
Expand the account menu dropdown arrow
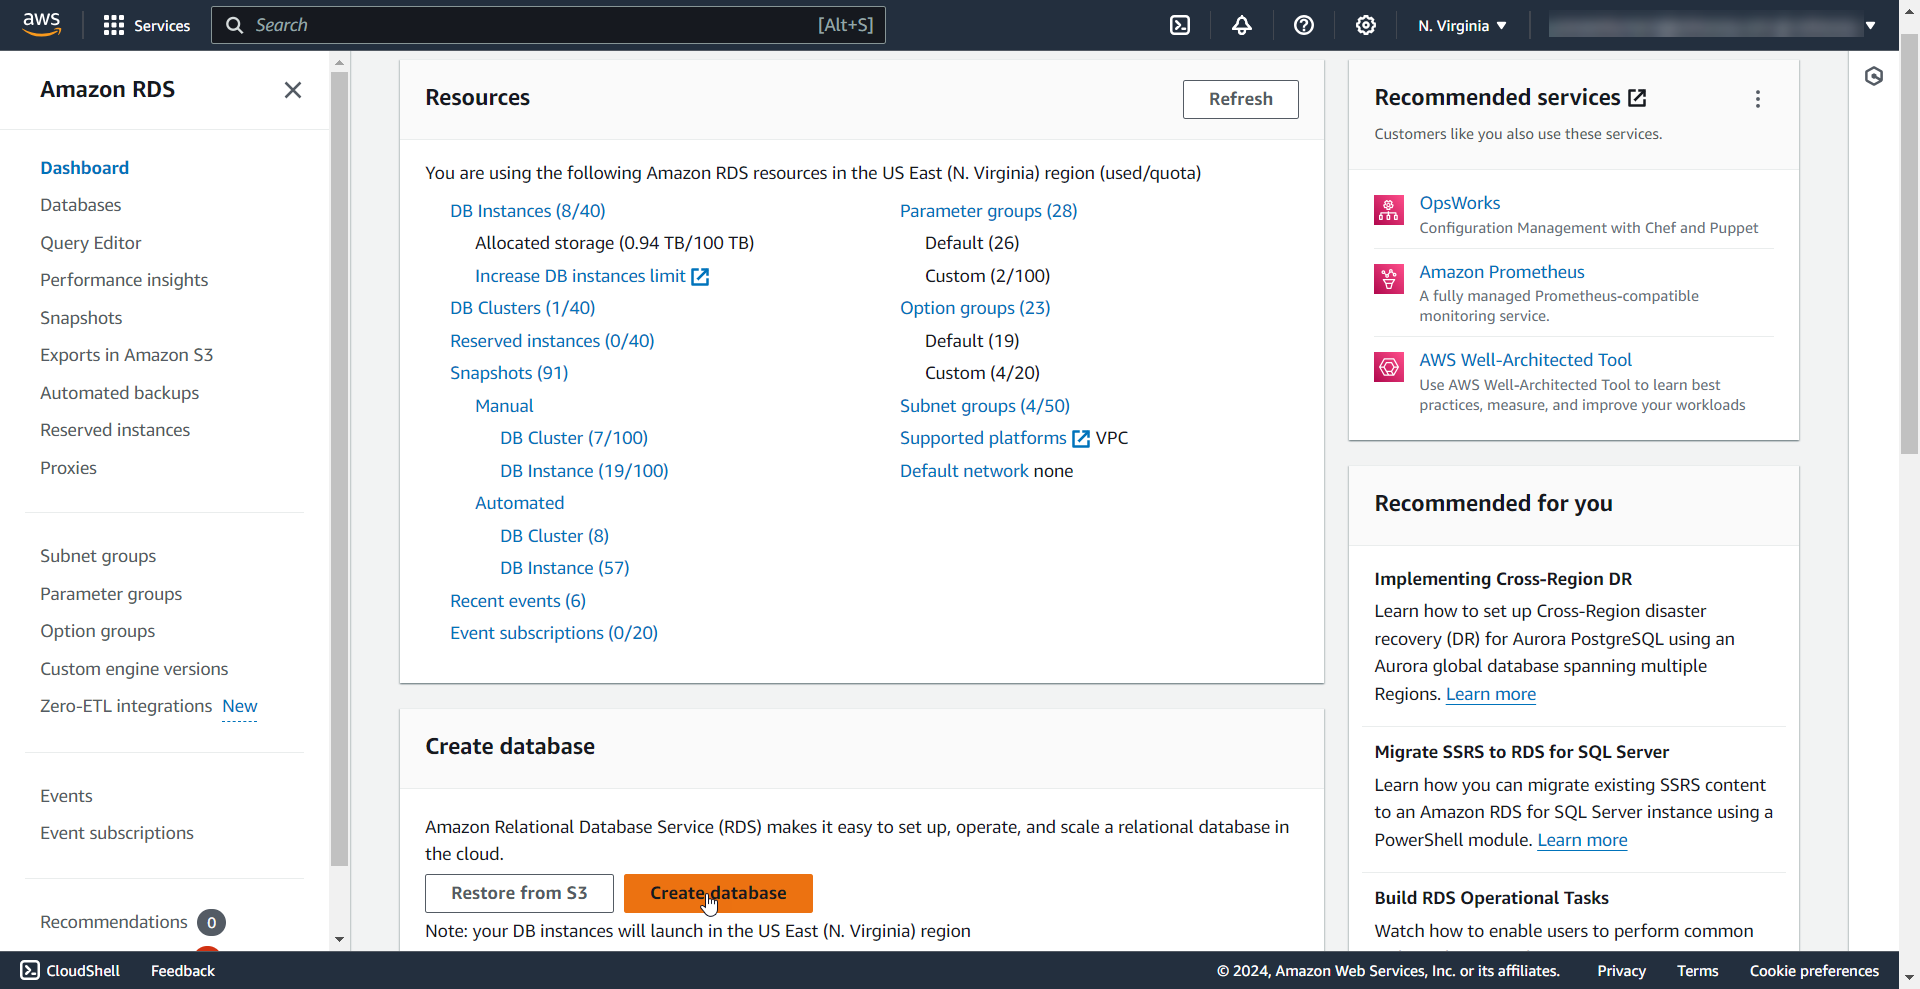1870,25
